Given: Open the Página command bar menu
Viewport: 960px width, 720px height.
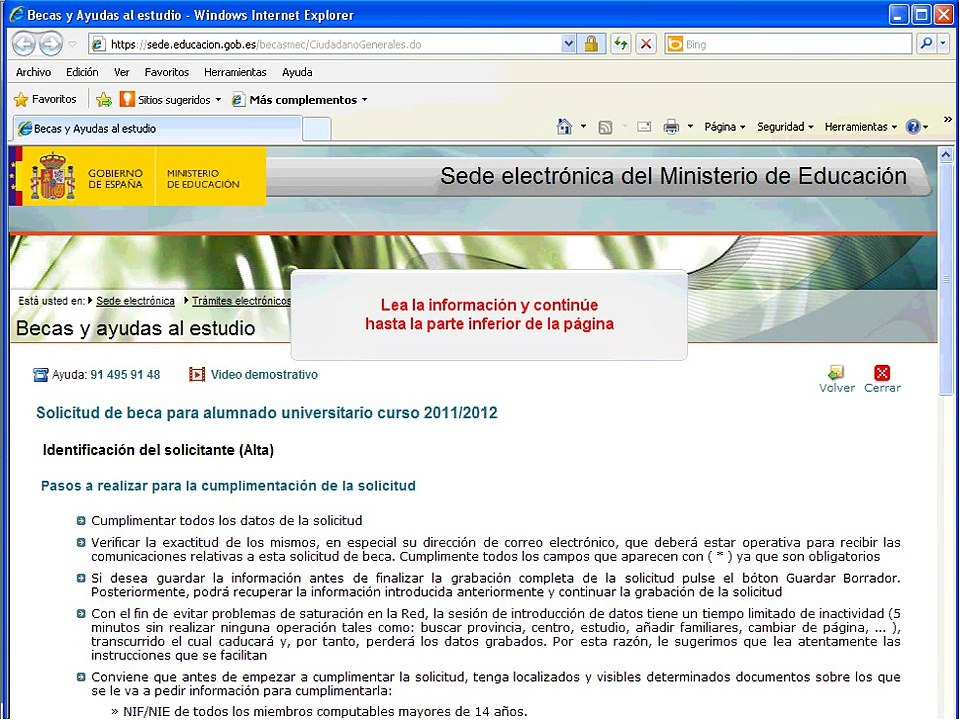Looking at the screenshot, I should point(724,127).
